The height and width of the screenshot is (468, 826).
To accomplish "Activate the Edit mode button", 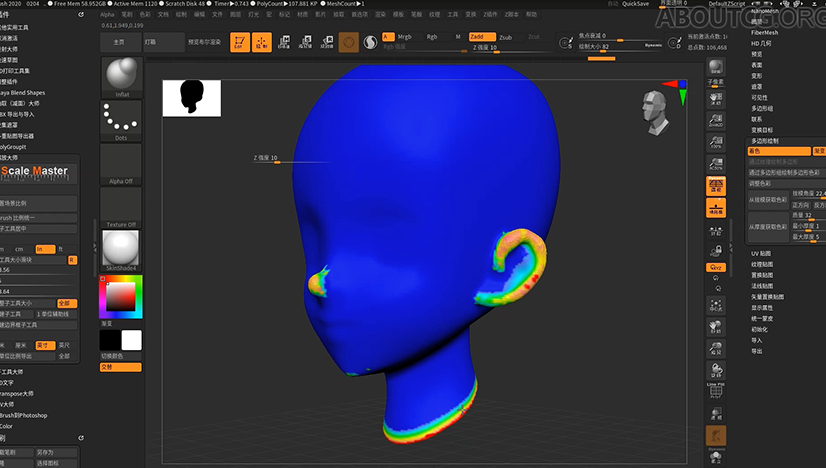I will pyautogui.click(x=240, y=42).
